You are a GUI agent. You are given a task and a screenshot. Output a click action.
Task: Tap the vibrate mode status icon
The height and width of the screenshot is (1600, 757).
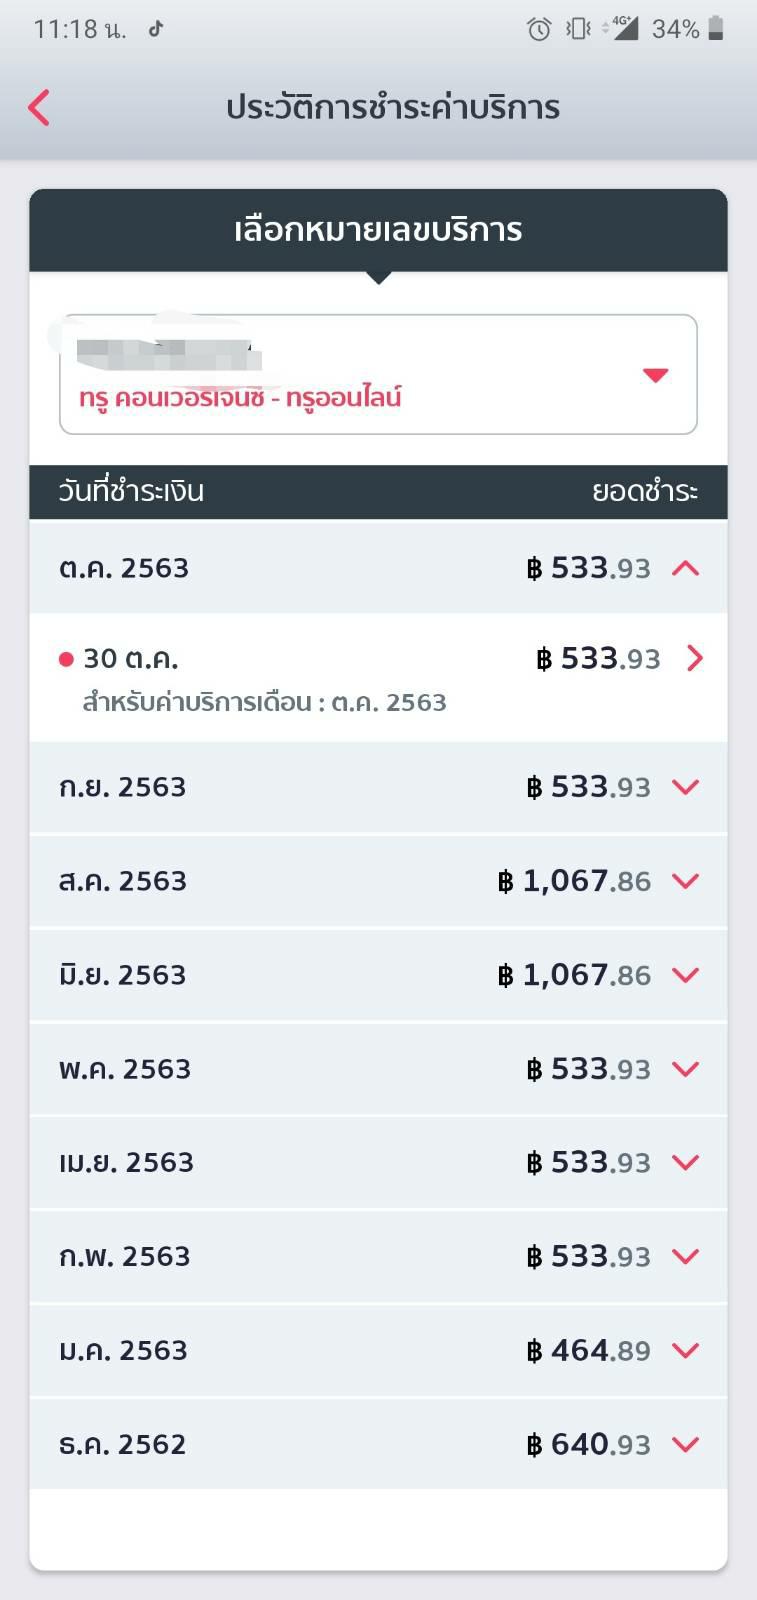tap(578, 29)
